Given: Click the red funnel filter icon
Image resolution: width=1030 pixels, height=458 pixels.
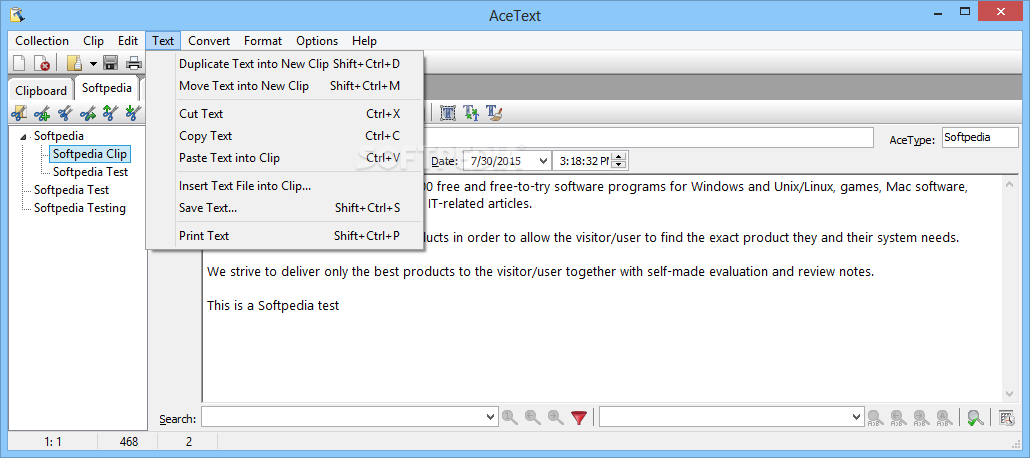Looking at the screenshot, I should point(578,417).
